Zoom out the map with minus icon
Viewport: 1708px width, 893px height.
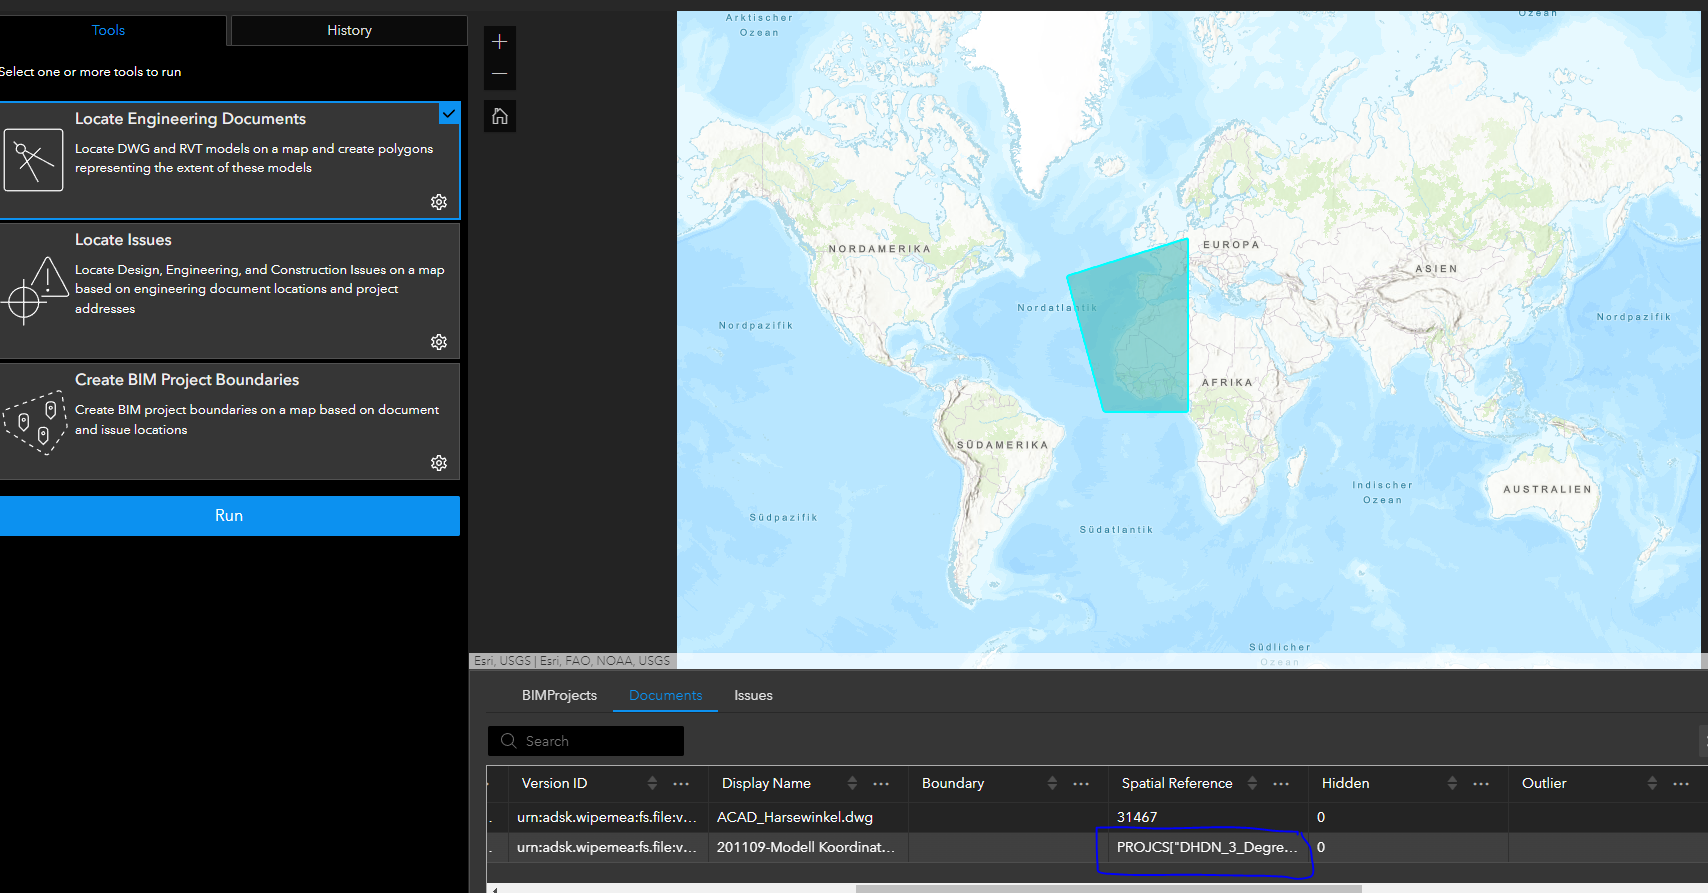pos(500,74)
